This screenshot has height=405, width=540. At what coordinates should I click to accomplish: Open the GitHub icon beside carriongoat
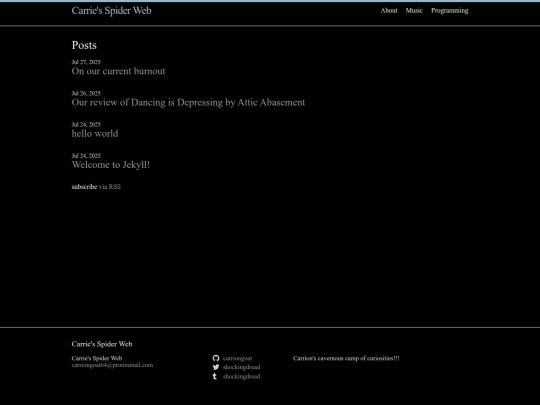click(216, 358)
